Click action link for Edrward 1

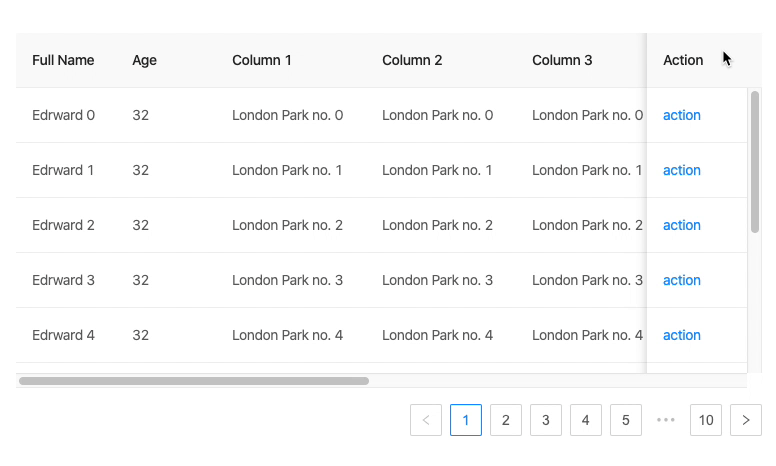[682, 170]
